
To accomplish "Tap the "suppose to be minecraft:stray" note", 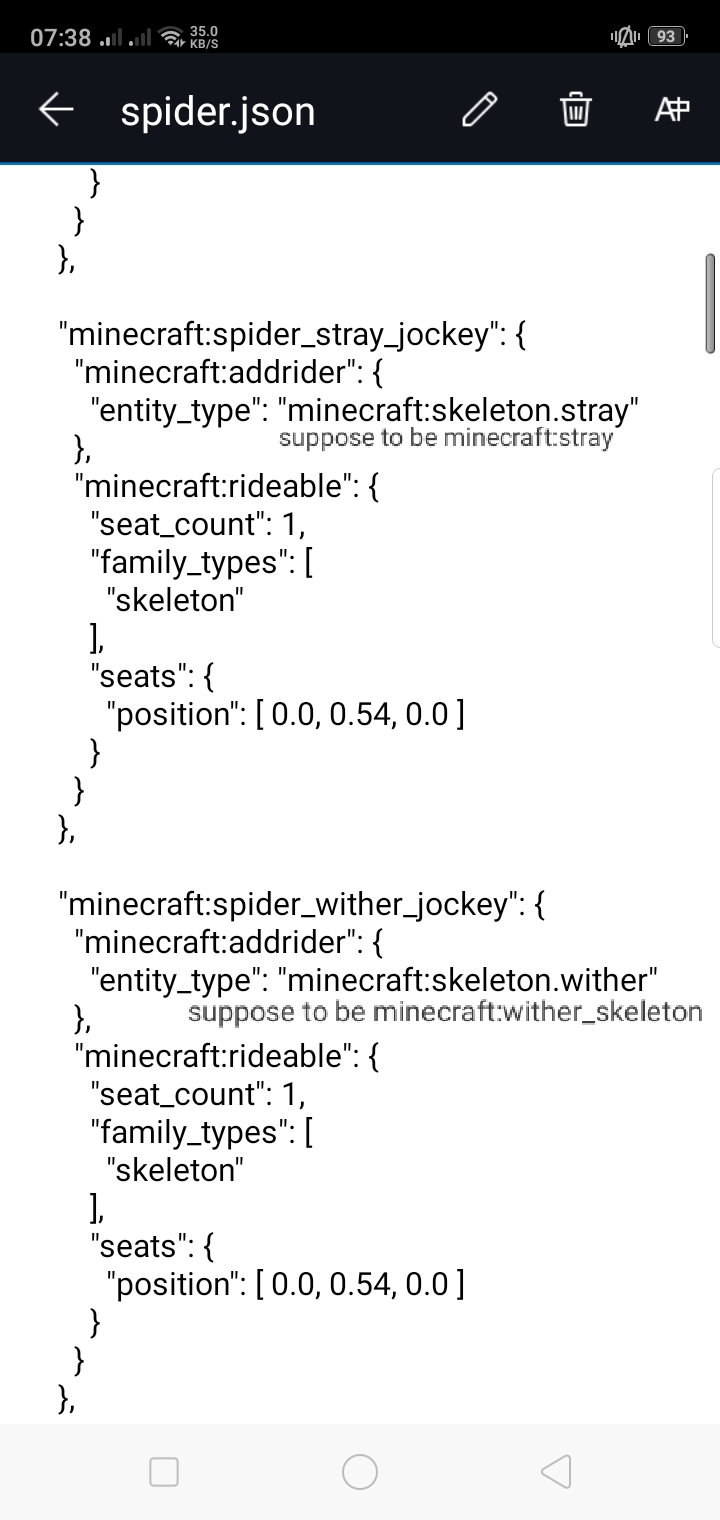I will pos(446,439).
